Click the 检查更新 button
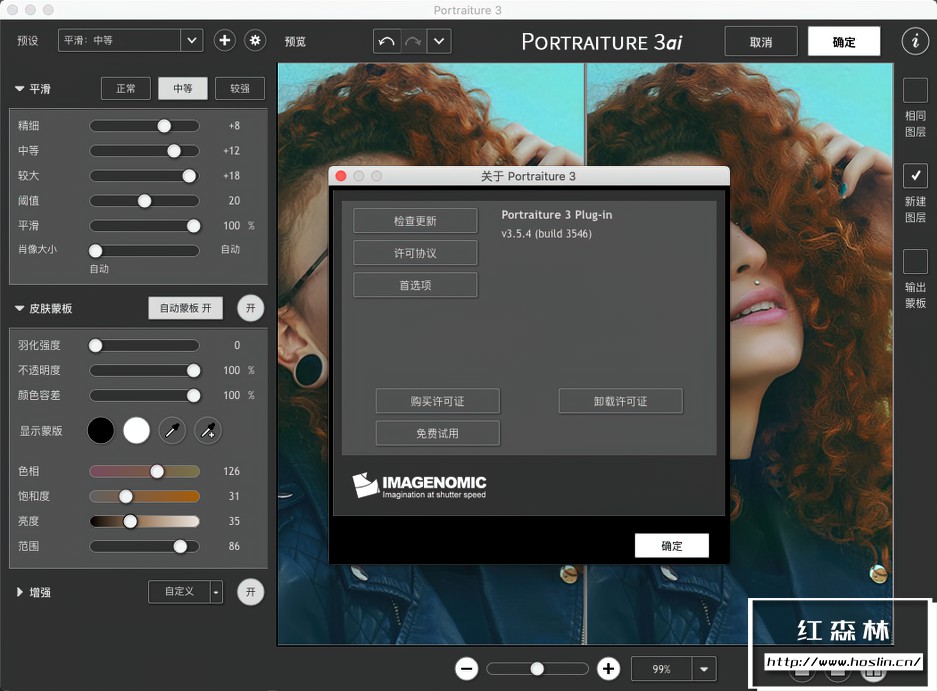The width and height of the screenshot is (937, 691). [415, 221]
